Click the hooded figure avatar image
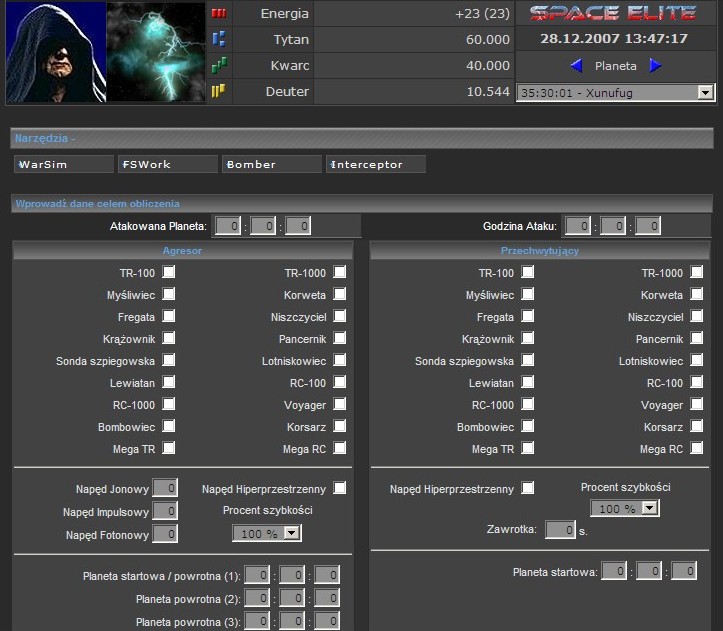Image resolution: width=723 pixels, height=631 pixels. click(x=55, y=52)
